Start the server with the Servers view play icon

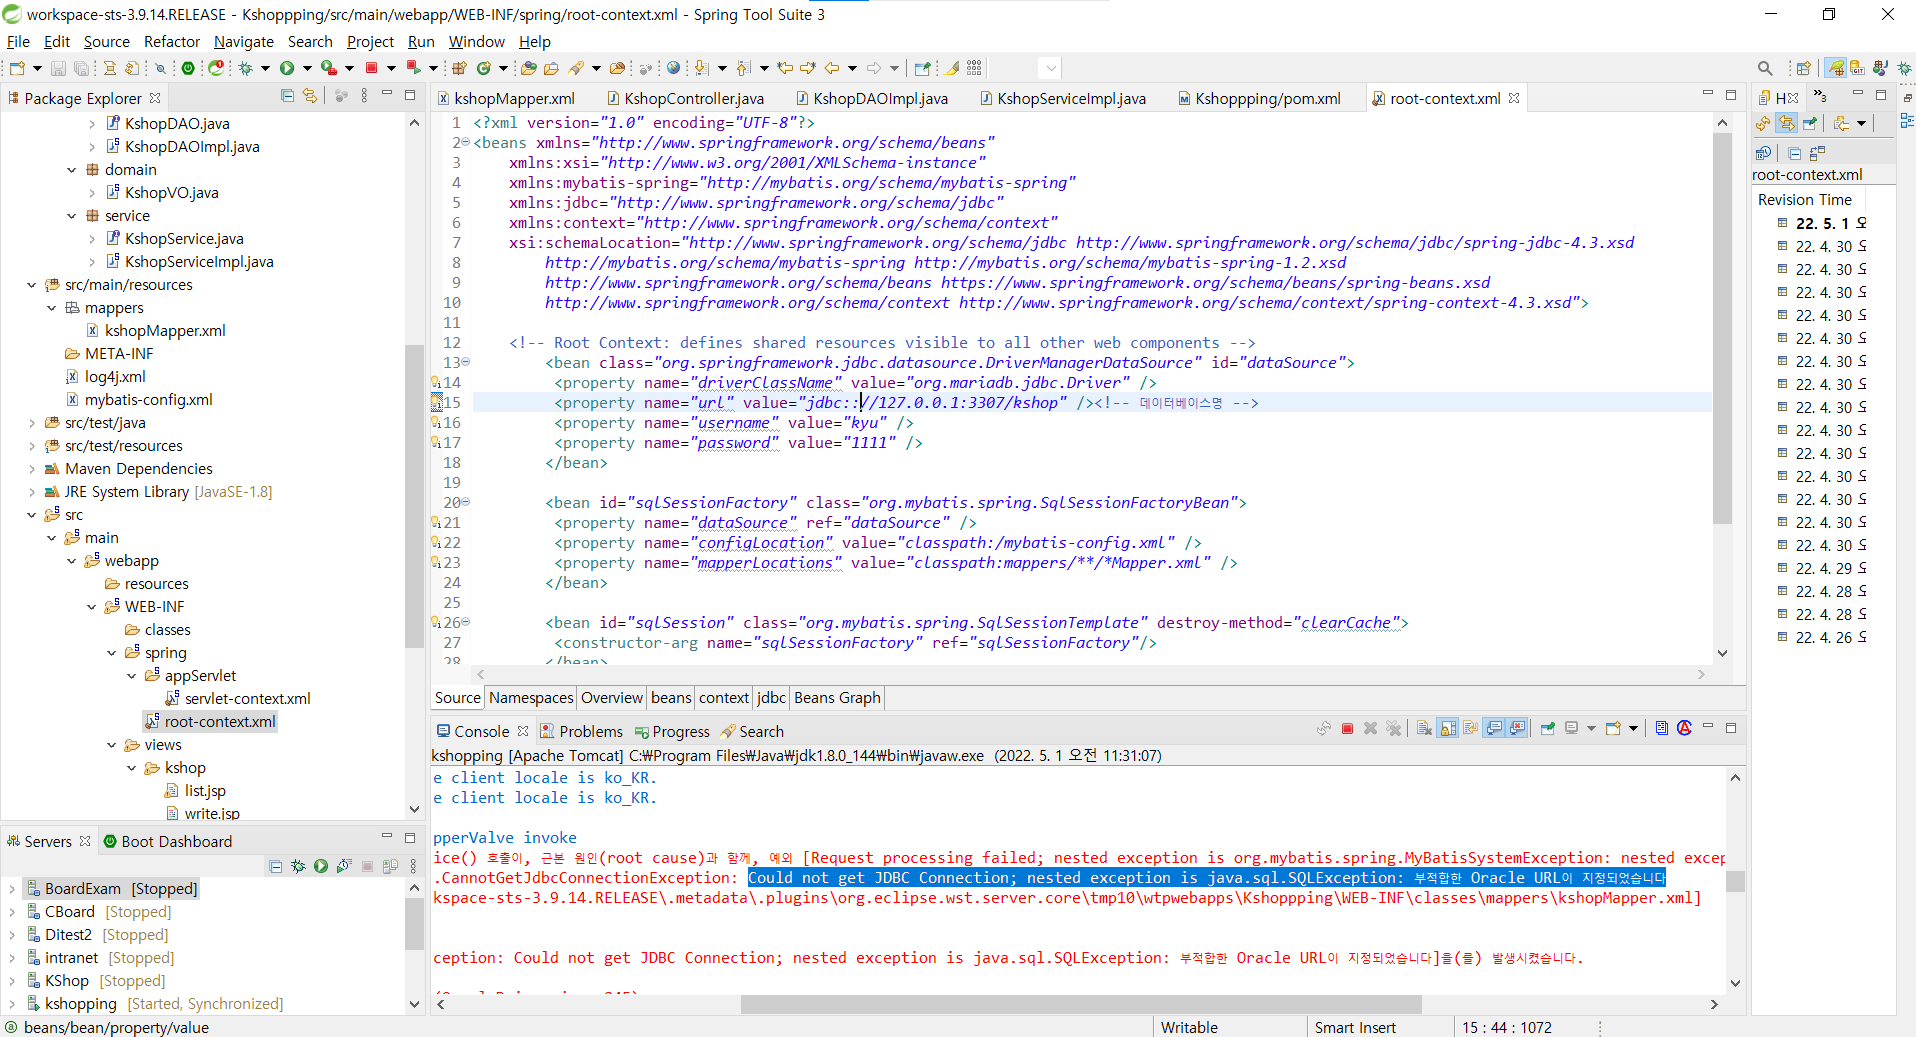(320, 866)
